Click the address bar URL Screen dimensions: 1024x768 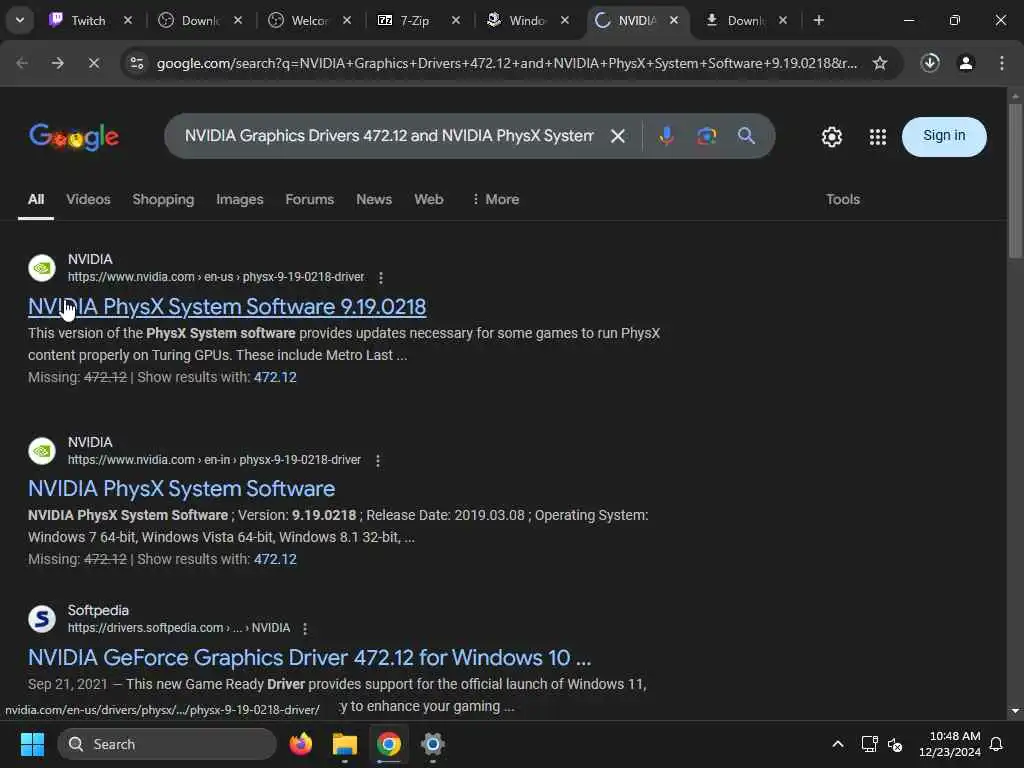(x=506, y=63)
